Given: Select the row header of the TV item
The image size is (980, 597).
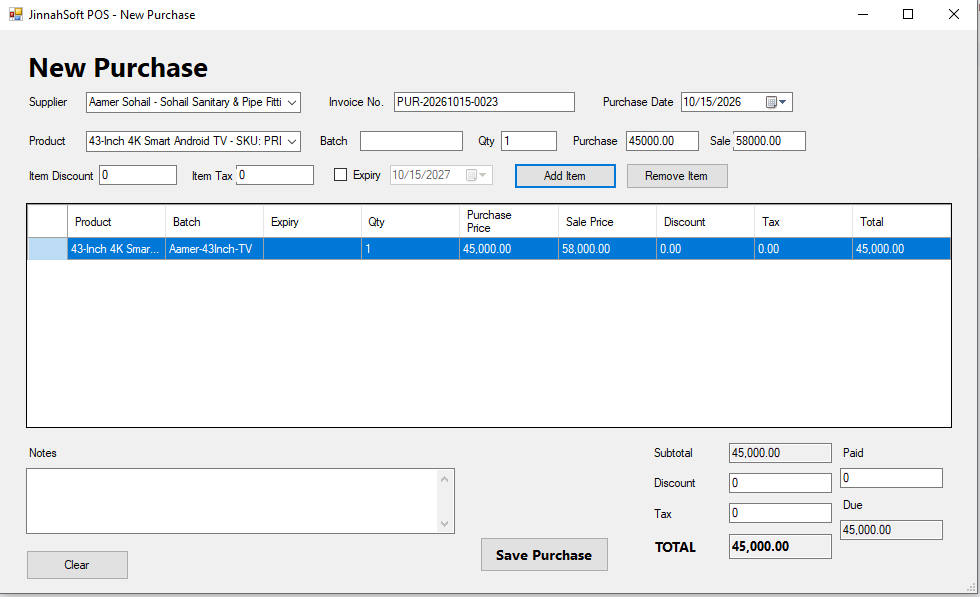Looking at the screenshot, I should click(48, 249).
